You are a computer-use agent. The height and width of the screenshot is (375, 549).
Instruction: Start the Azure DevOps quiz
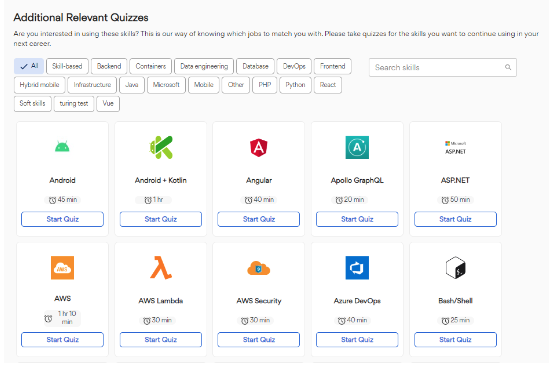tap(357, 340)
